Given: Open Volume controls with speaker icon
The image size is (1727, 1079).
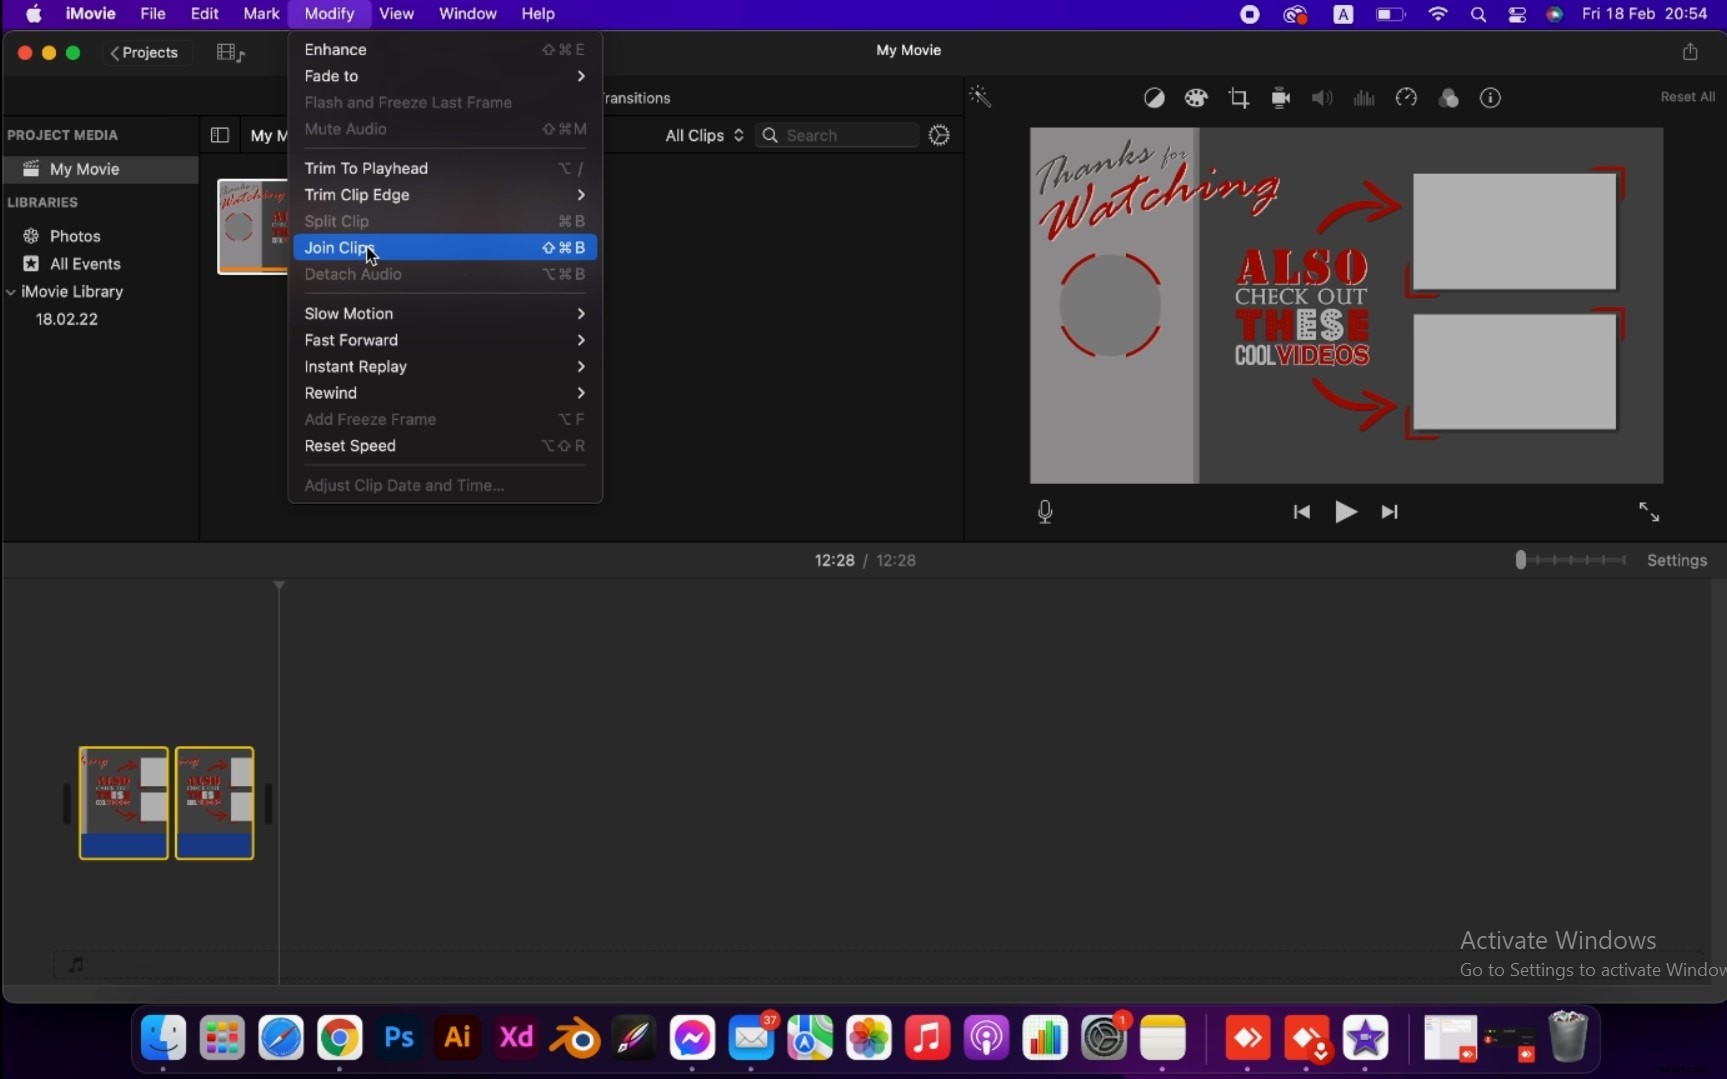Looking at the screenshot, I should point(1321,98).
